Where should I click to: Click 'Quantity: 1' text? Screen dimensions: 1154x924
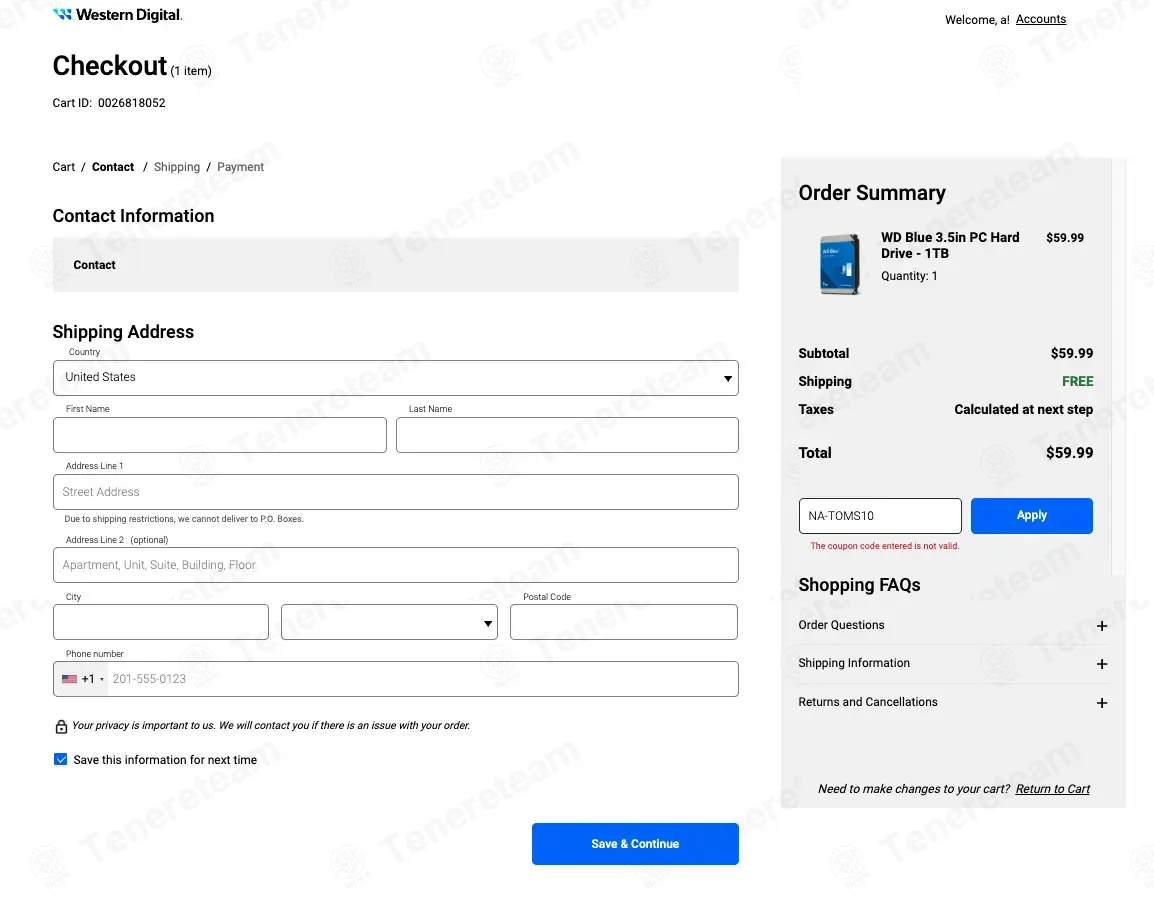click(909, 276)
